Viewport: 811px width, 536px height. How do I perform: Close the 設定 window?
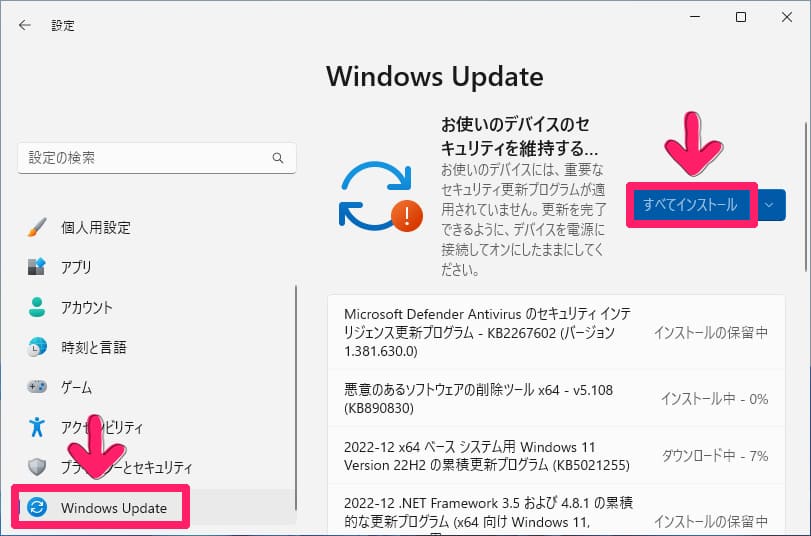tap(787, 17)
